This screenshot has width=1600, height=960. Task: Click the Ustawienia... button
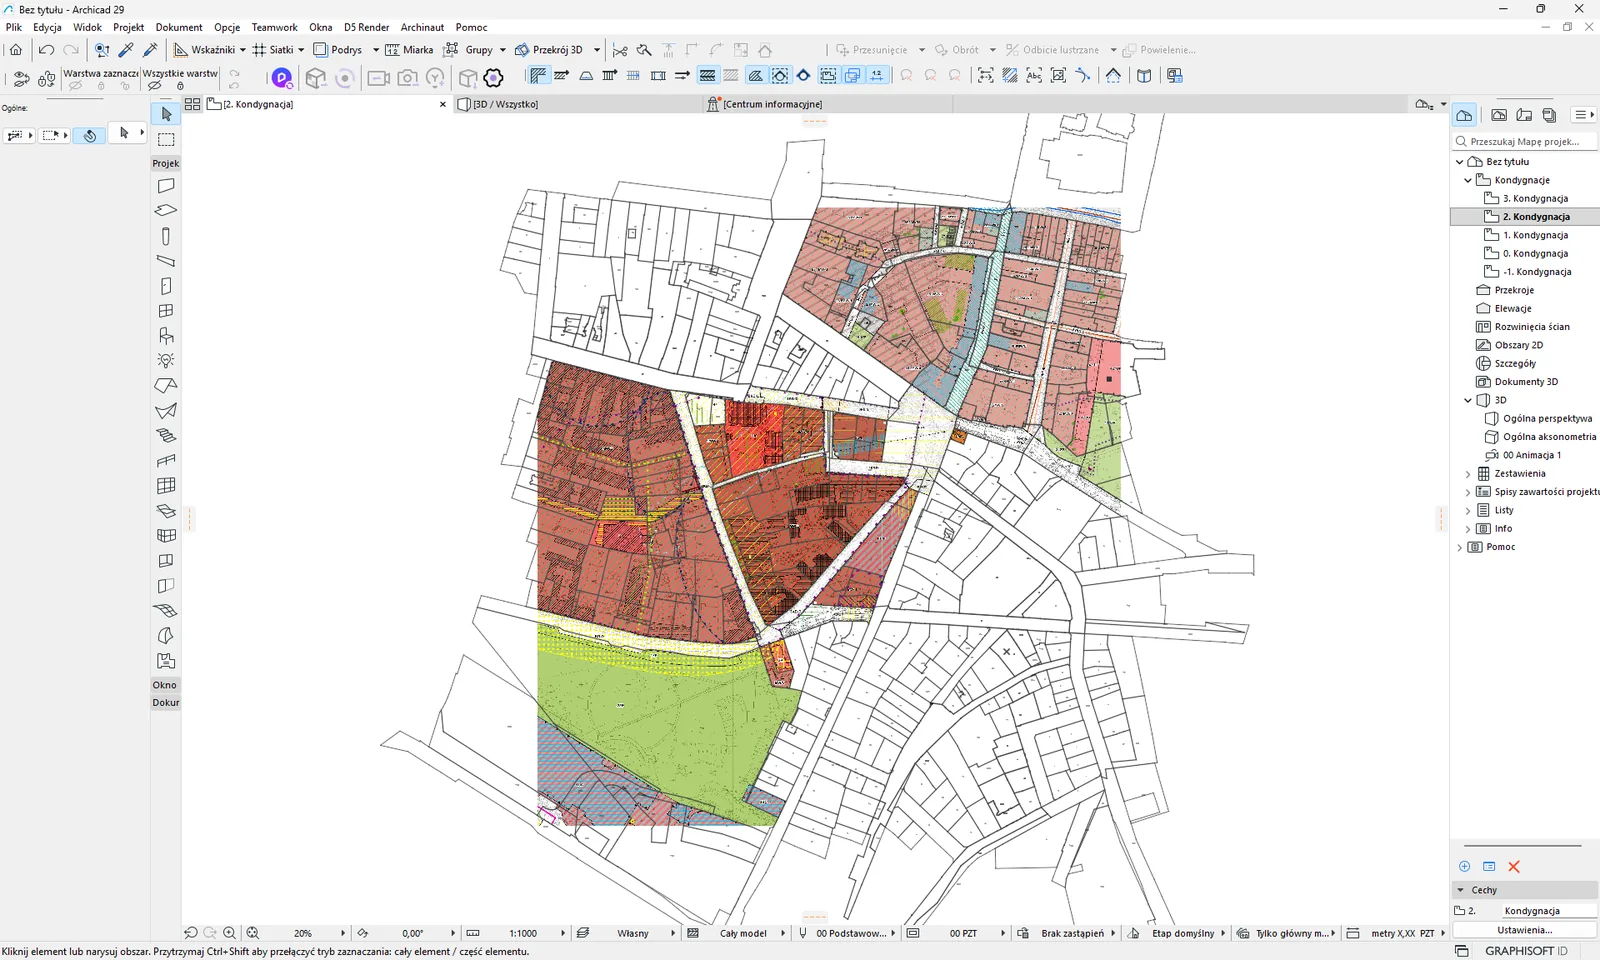pyautogui.click(x=1525, y=930)
